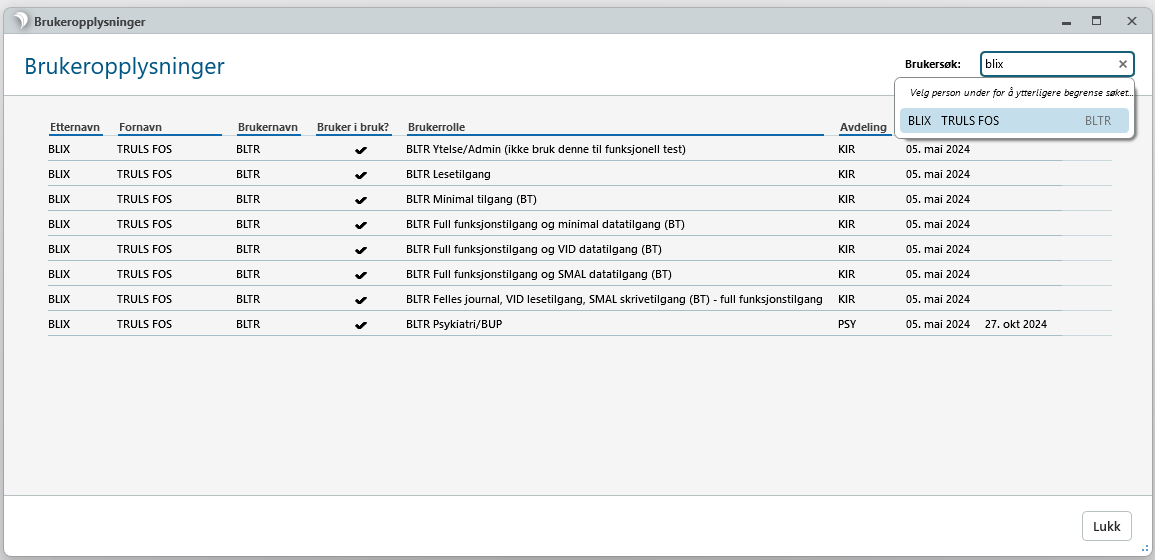Image resolution: width=1155 pixels, height=560 pixels.
Task: Click the application logo in title bar
Action: pyautogui.click(x=20, y=21)
